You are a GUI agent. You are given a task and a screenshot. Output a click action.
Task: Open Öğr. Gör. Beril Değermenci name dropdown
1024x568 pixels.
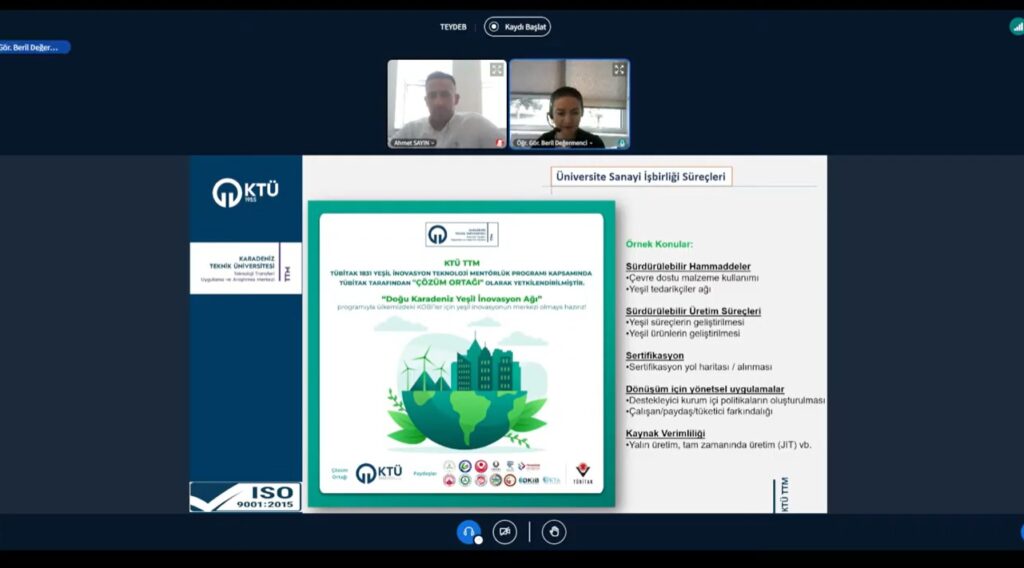point(554,143)
